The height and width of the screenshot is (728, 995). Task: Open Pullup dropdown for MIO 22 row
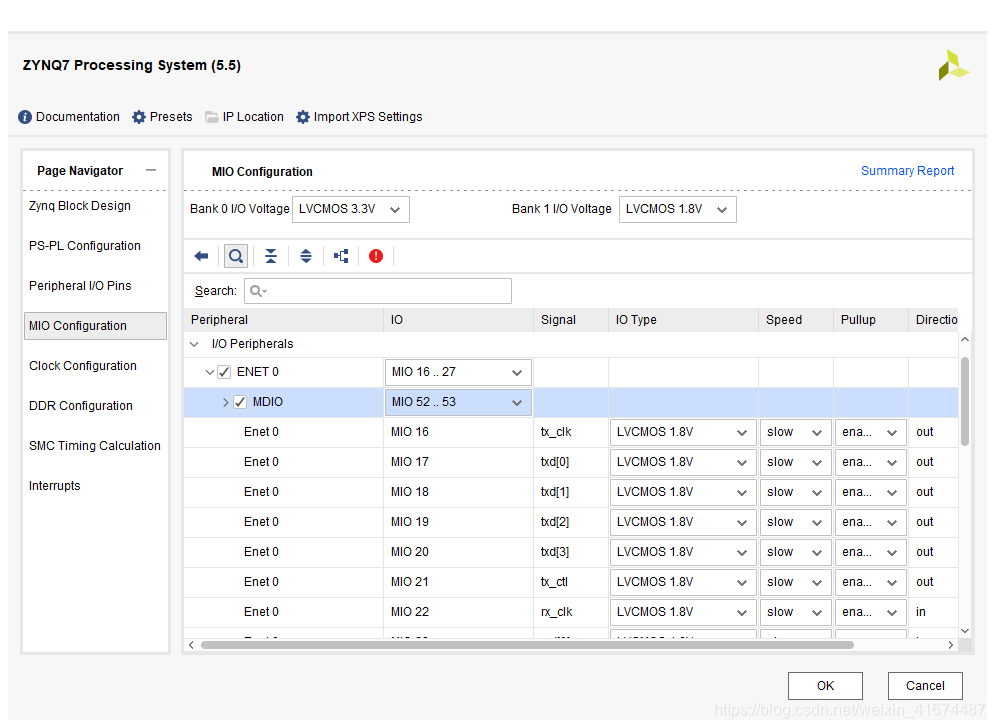[870, 612]
